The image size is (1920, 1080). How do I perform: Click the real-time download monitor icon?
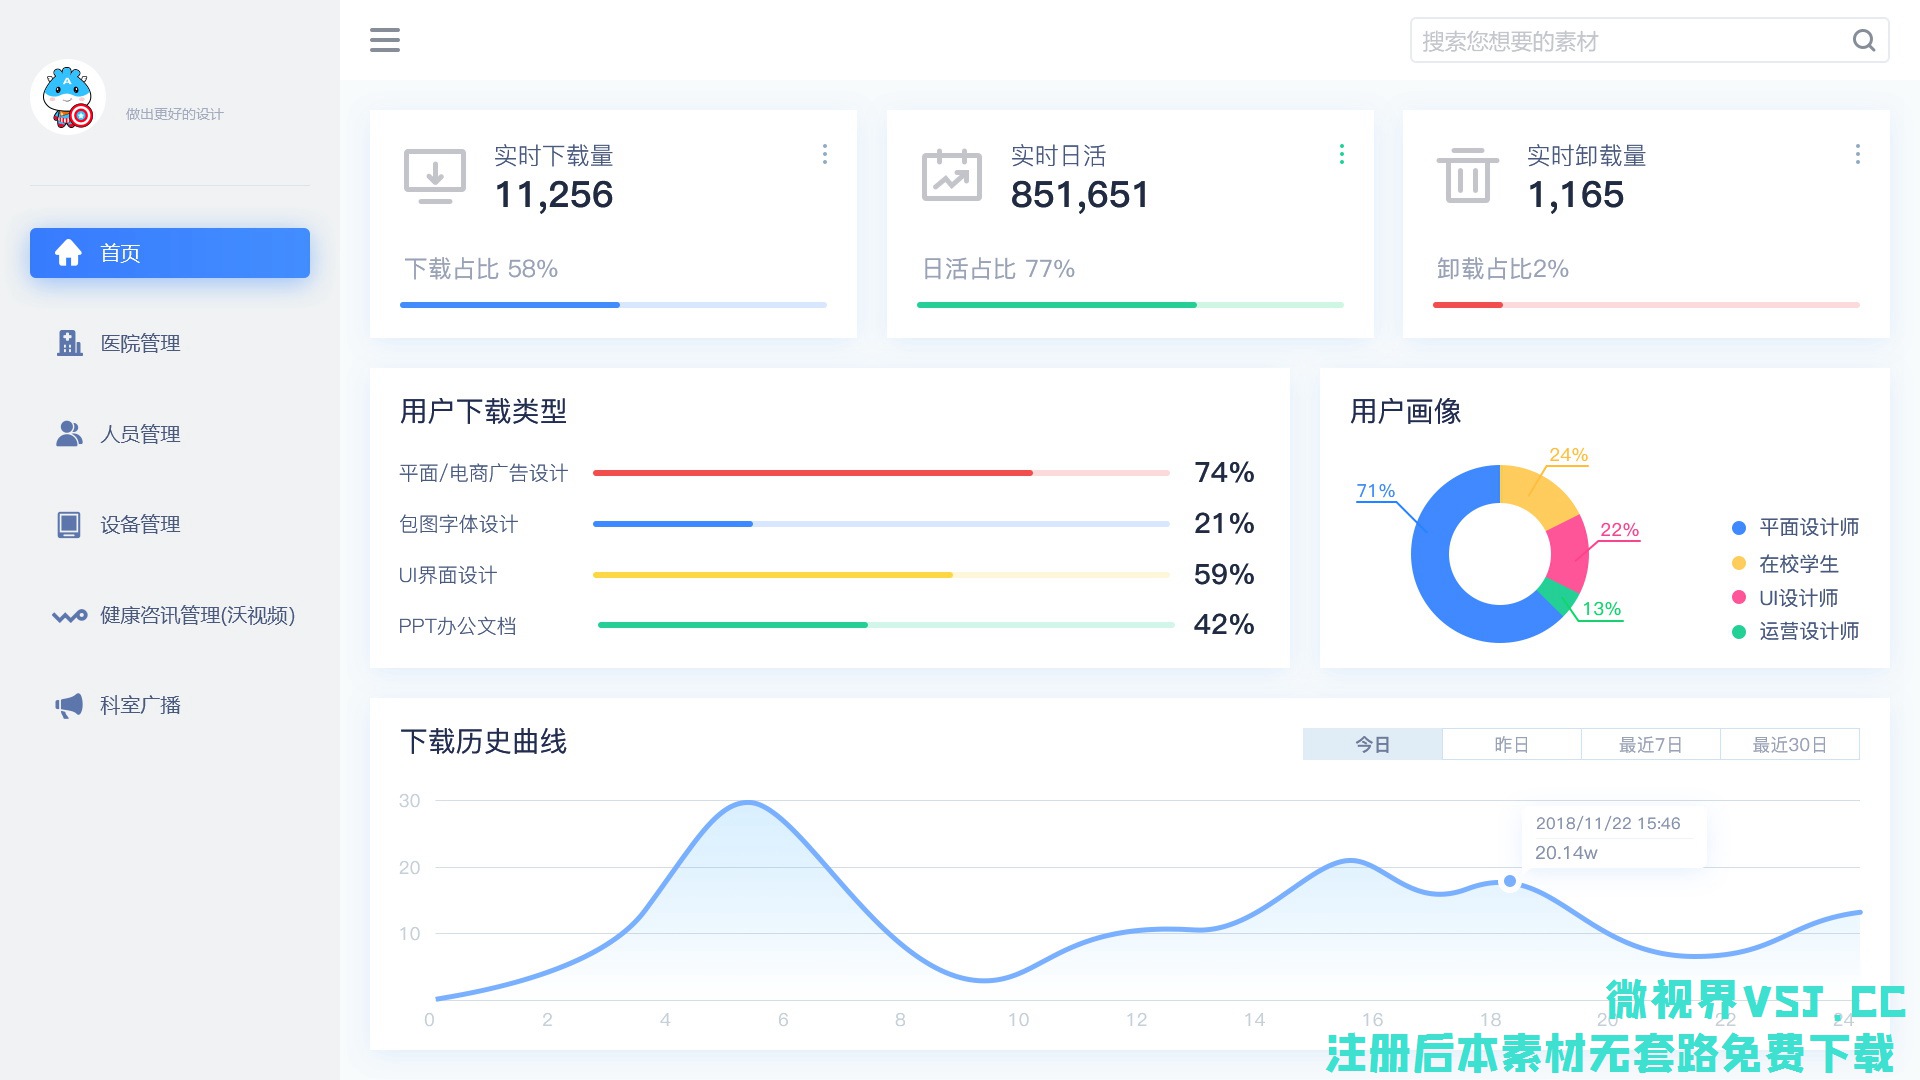pyautogui.click(x=434, y=176)
